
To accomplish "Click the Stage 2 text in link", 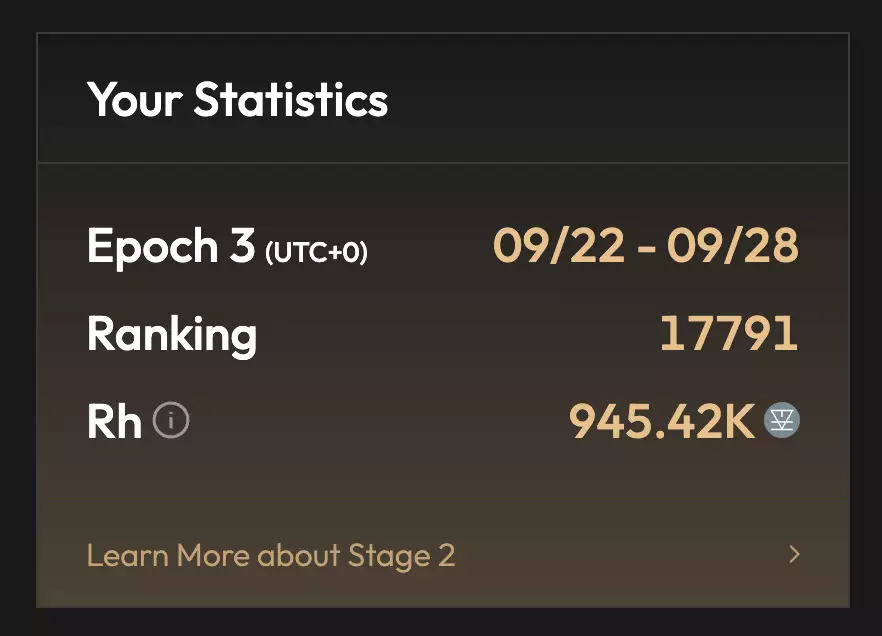I will tap(401, 555).
